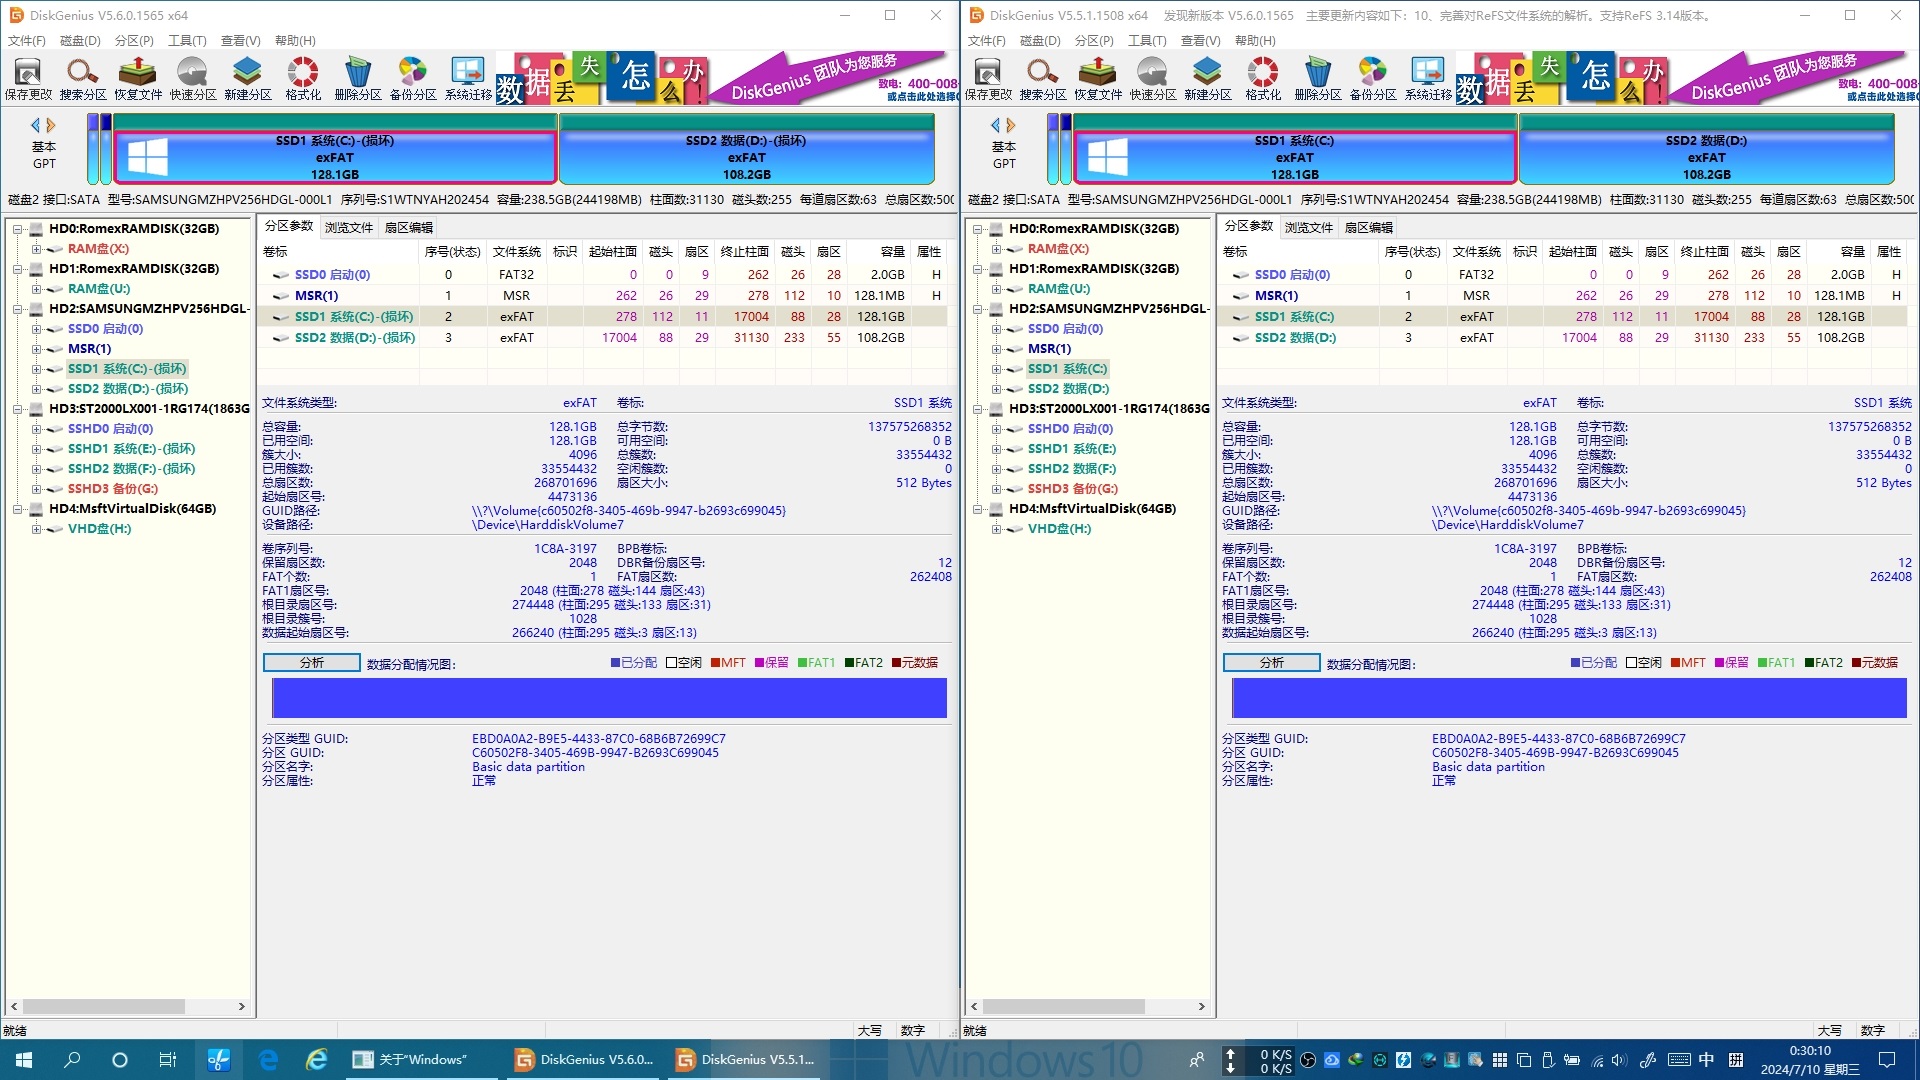Switch to 浏览文件 tab in V5.6.0 window
This screenshot has width=1920, height=1080.
pyautogui.click(x=348, y=227)
